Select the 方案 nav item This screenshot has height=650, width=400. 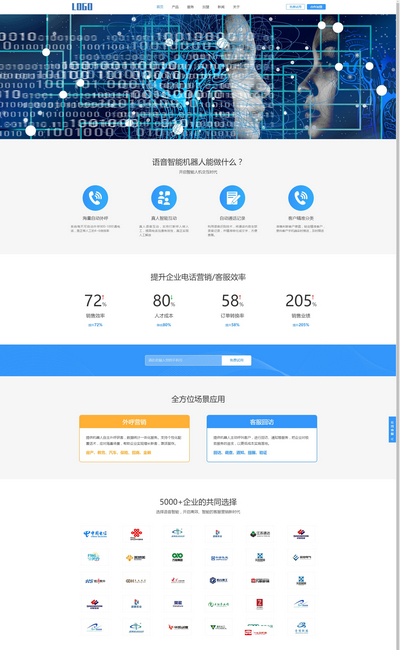[206, 7]
